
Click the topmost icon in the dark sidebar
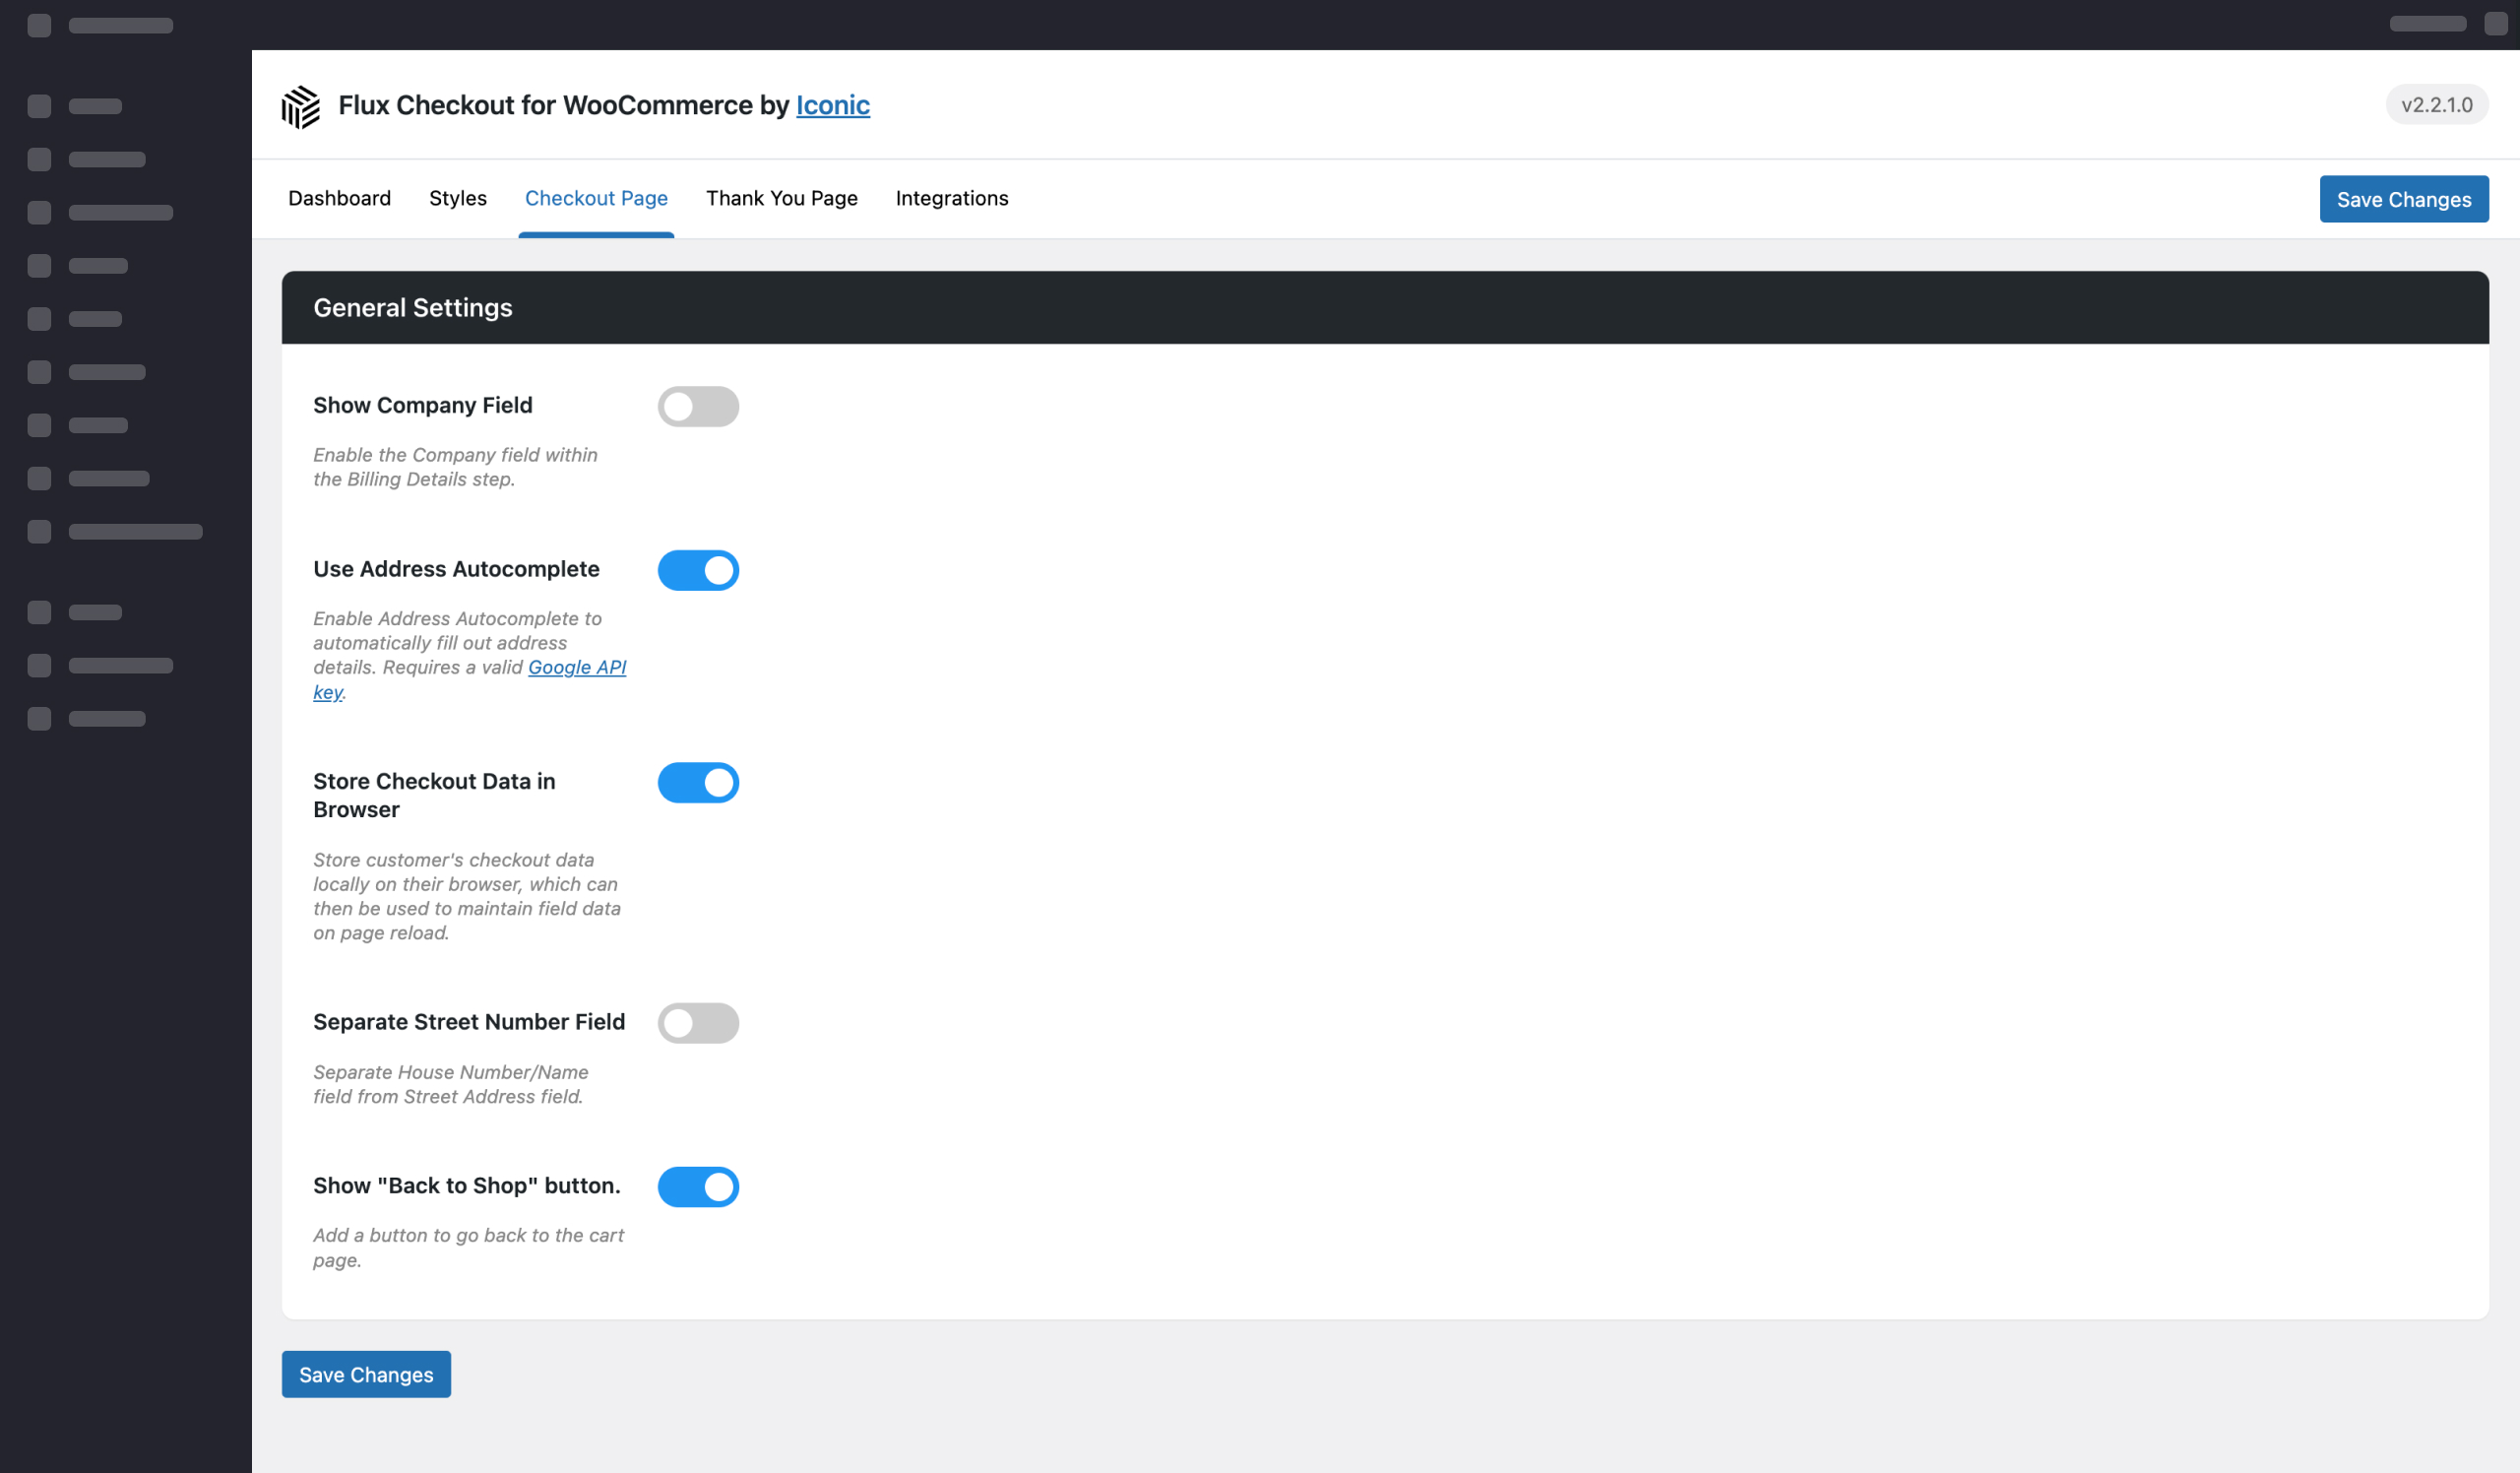coord(40,25)
